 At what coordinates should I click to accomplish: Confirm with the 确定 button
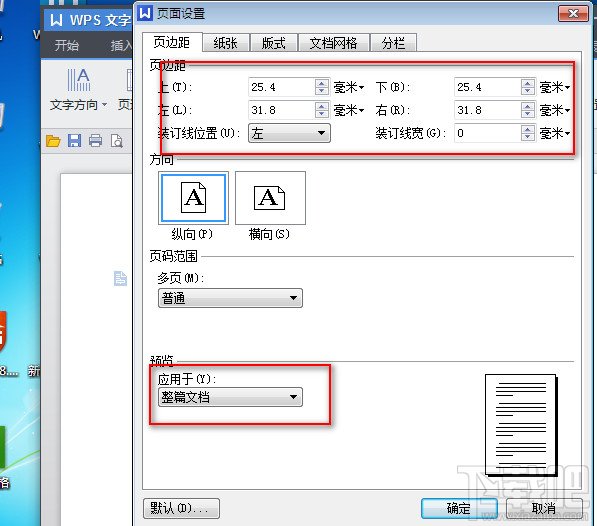(459, 508)
